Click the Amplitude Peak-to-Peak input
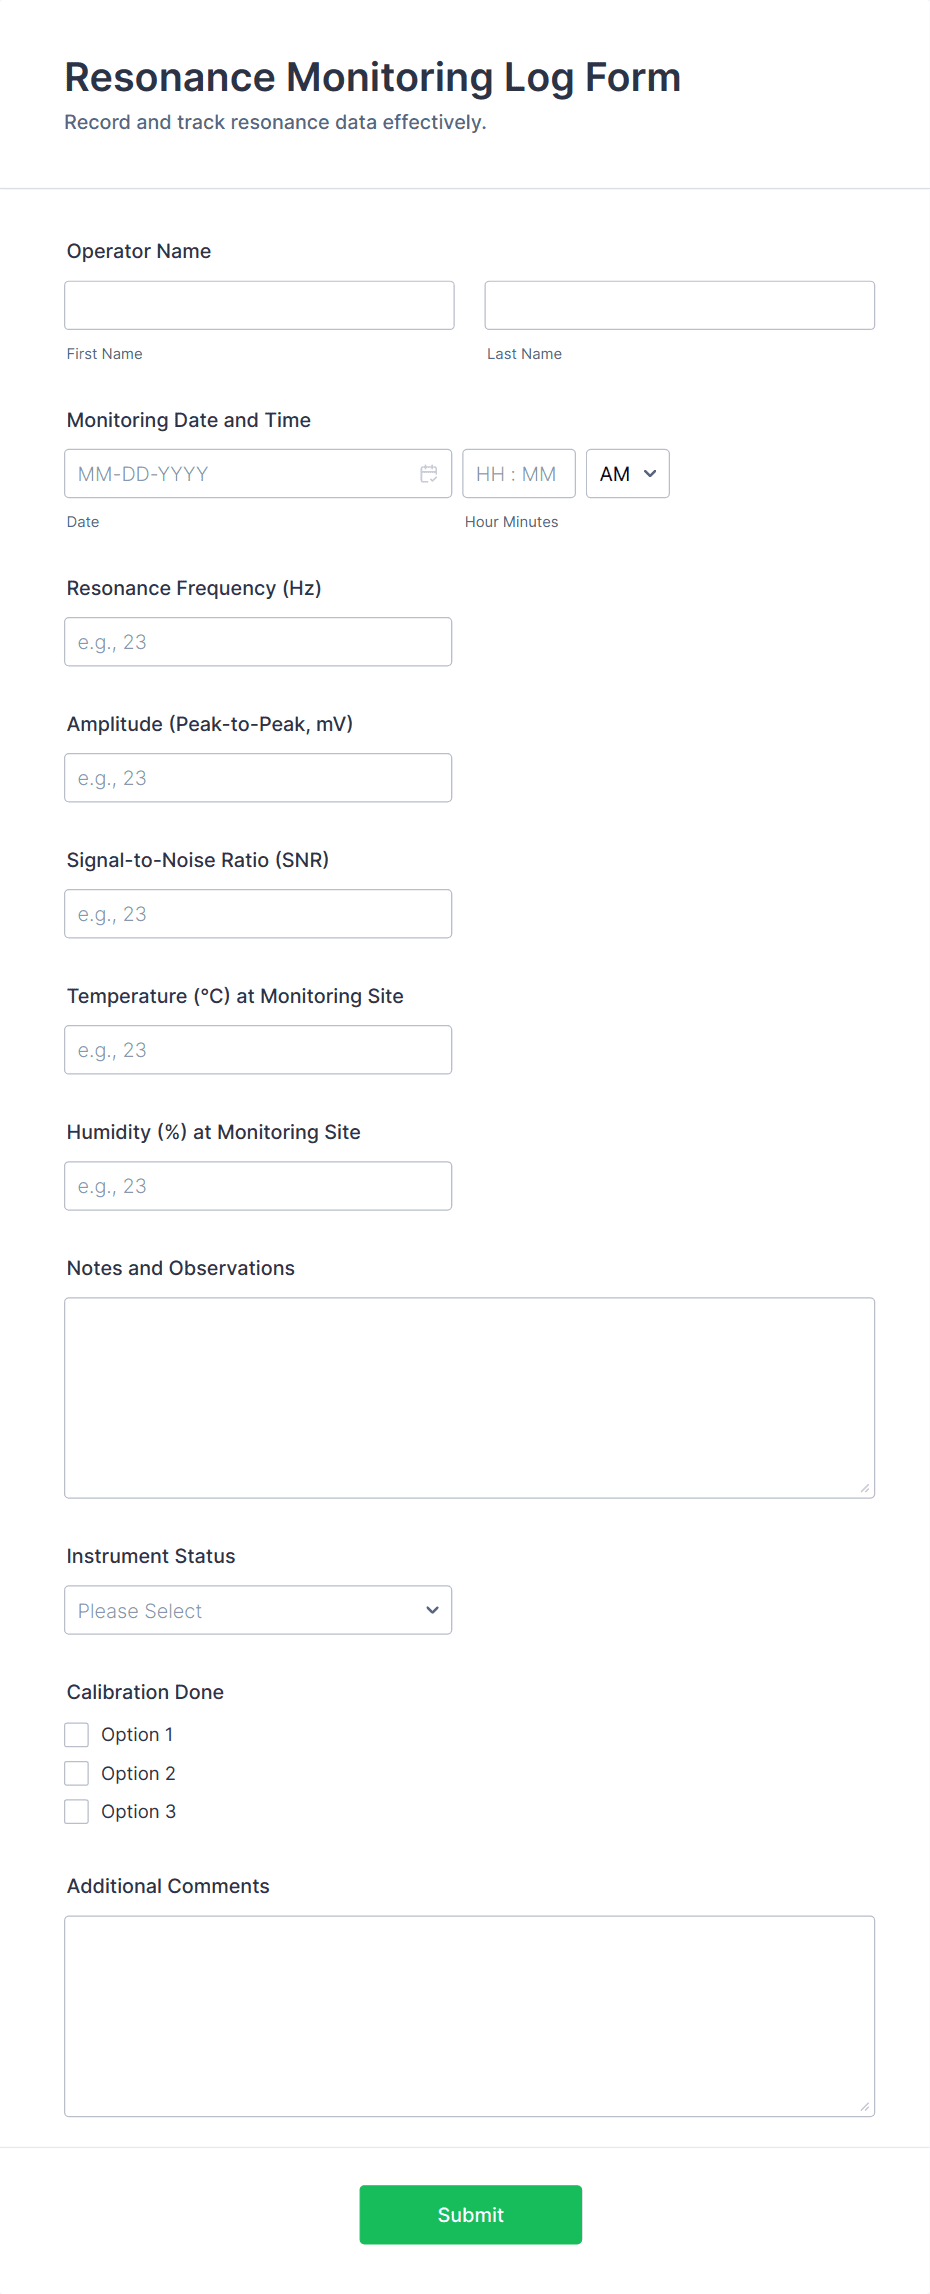This screenshot has height=2294, width=930. 258,778
